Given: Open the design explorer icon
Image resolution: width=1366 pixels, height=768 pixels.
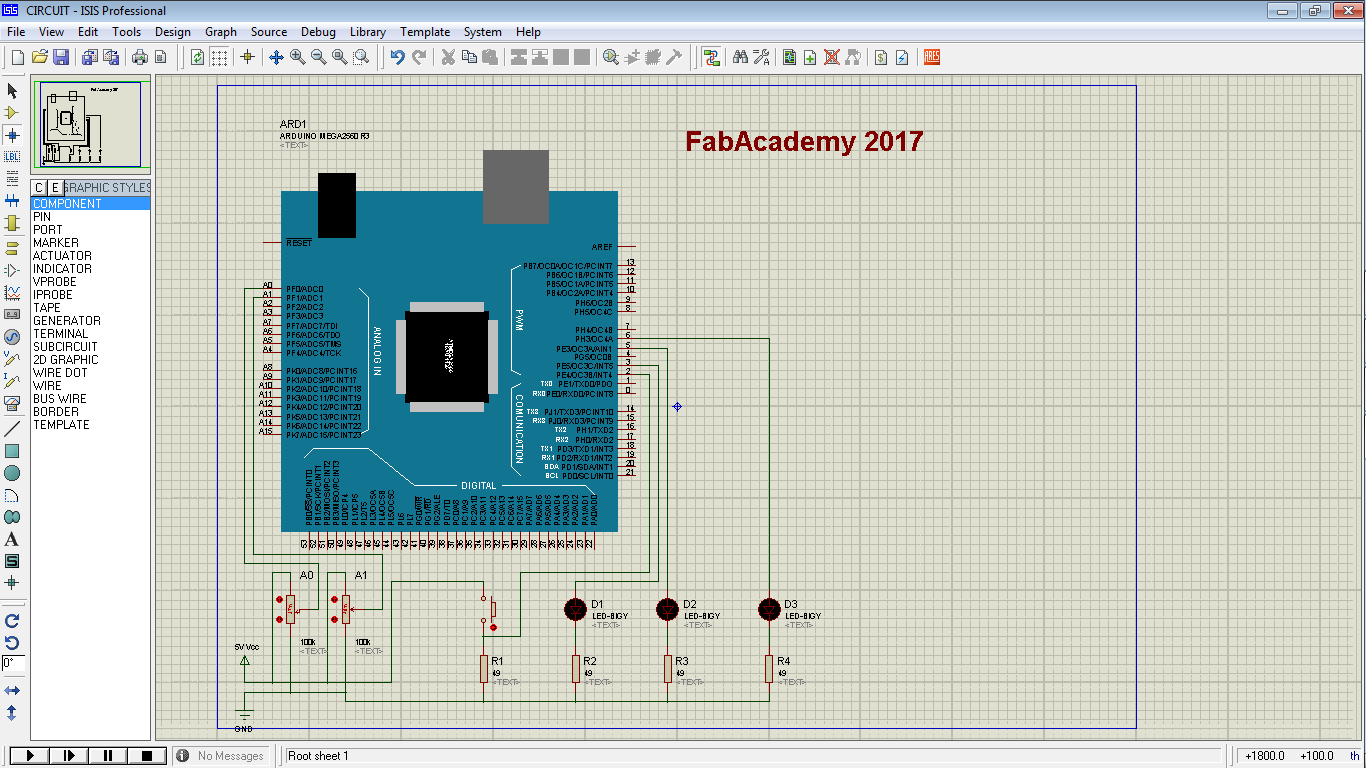Looking at the screenshot, I should tap(790, 57).
